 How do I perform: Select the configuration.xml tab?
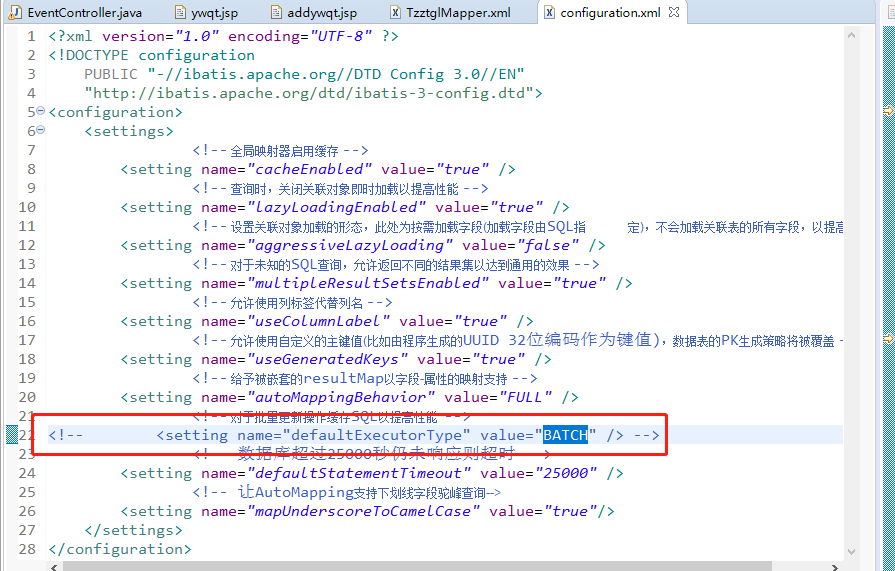(610, 13)
